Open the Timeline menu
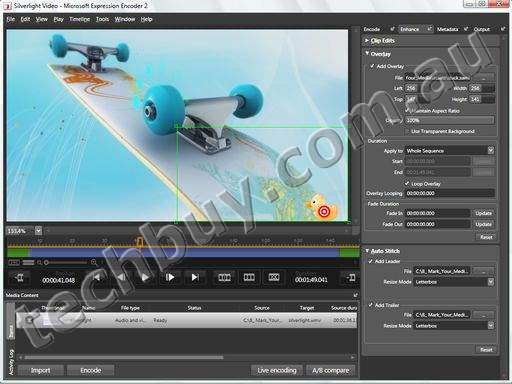 (x=79, y=19)
